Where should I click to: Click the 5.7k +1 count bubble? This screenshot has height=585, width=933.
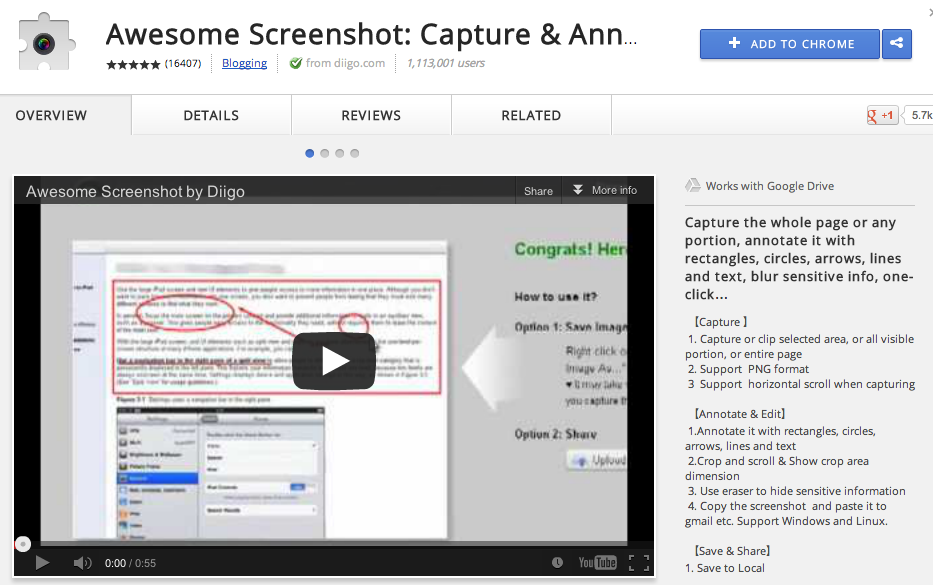(920, 115)
